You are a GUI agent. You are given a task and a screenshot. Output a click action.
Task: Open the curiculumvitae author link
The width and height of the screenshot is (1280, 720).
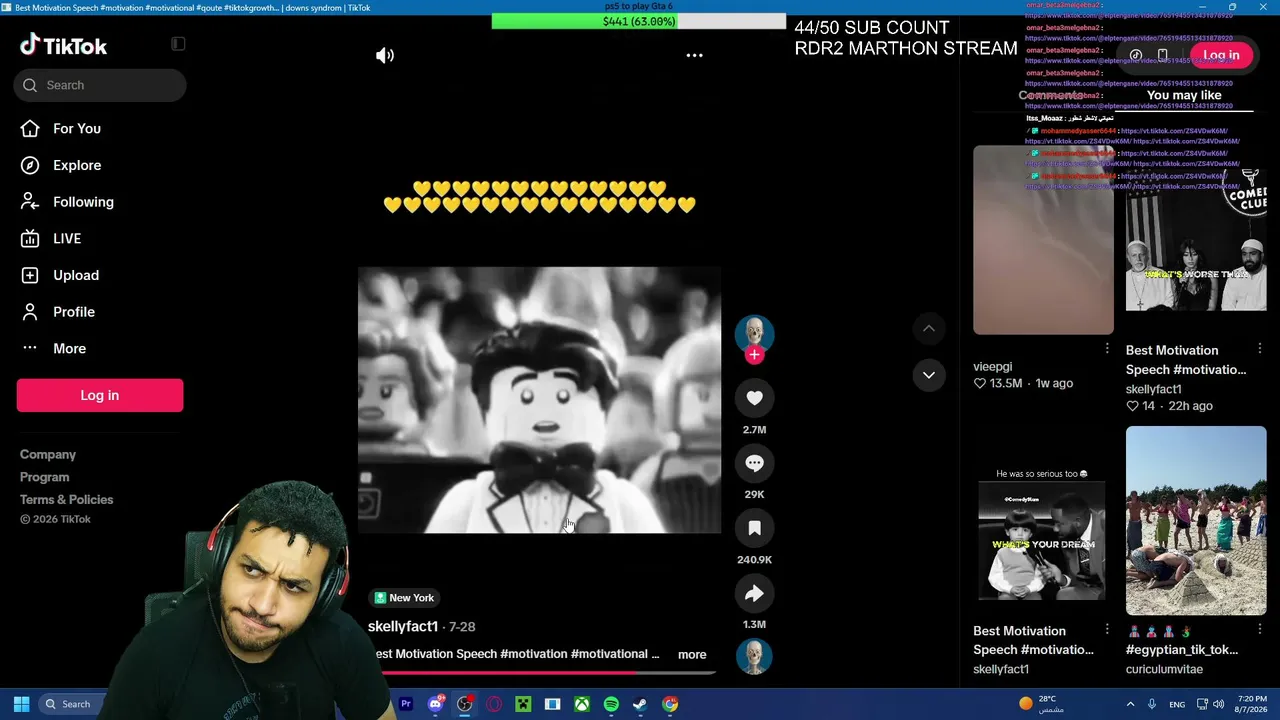point(1164,670)
